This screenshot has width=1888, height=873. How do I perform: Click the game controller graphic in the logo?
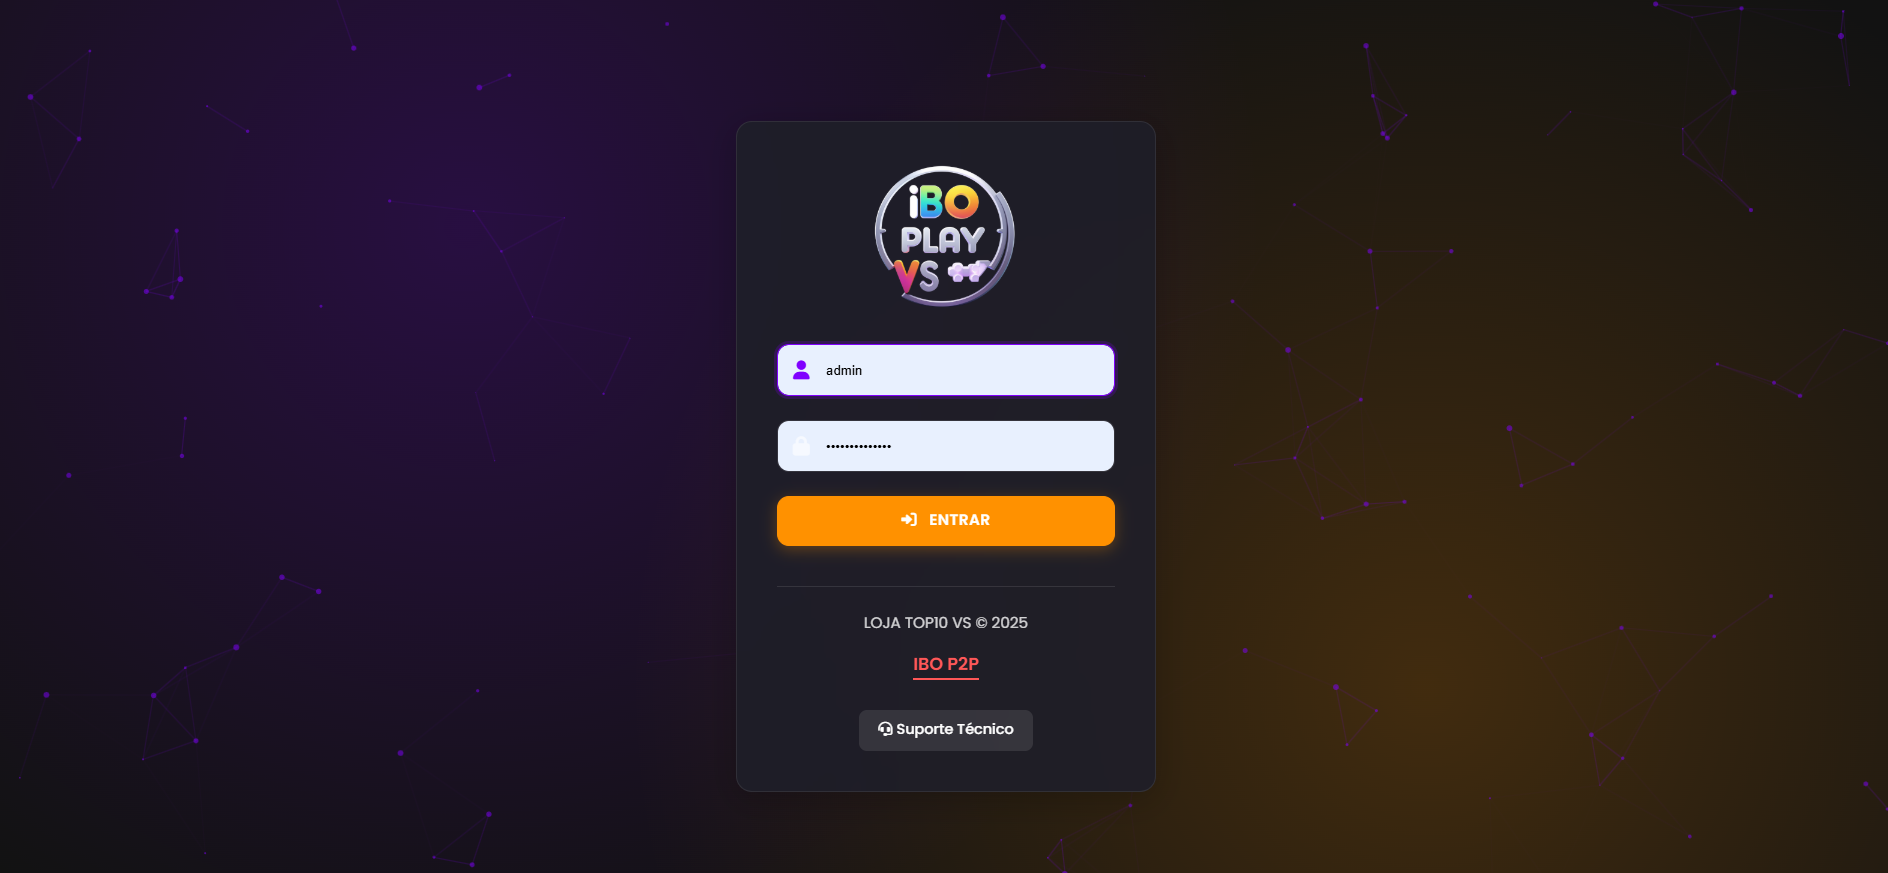tap(967, 271)
